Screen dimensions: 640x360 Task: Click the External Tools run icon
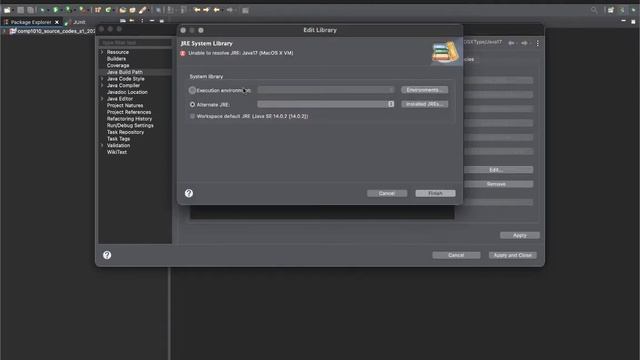click(x=82, y=10)
